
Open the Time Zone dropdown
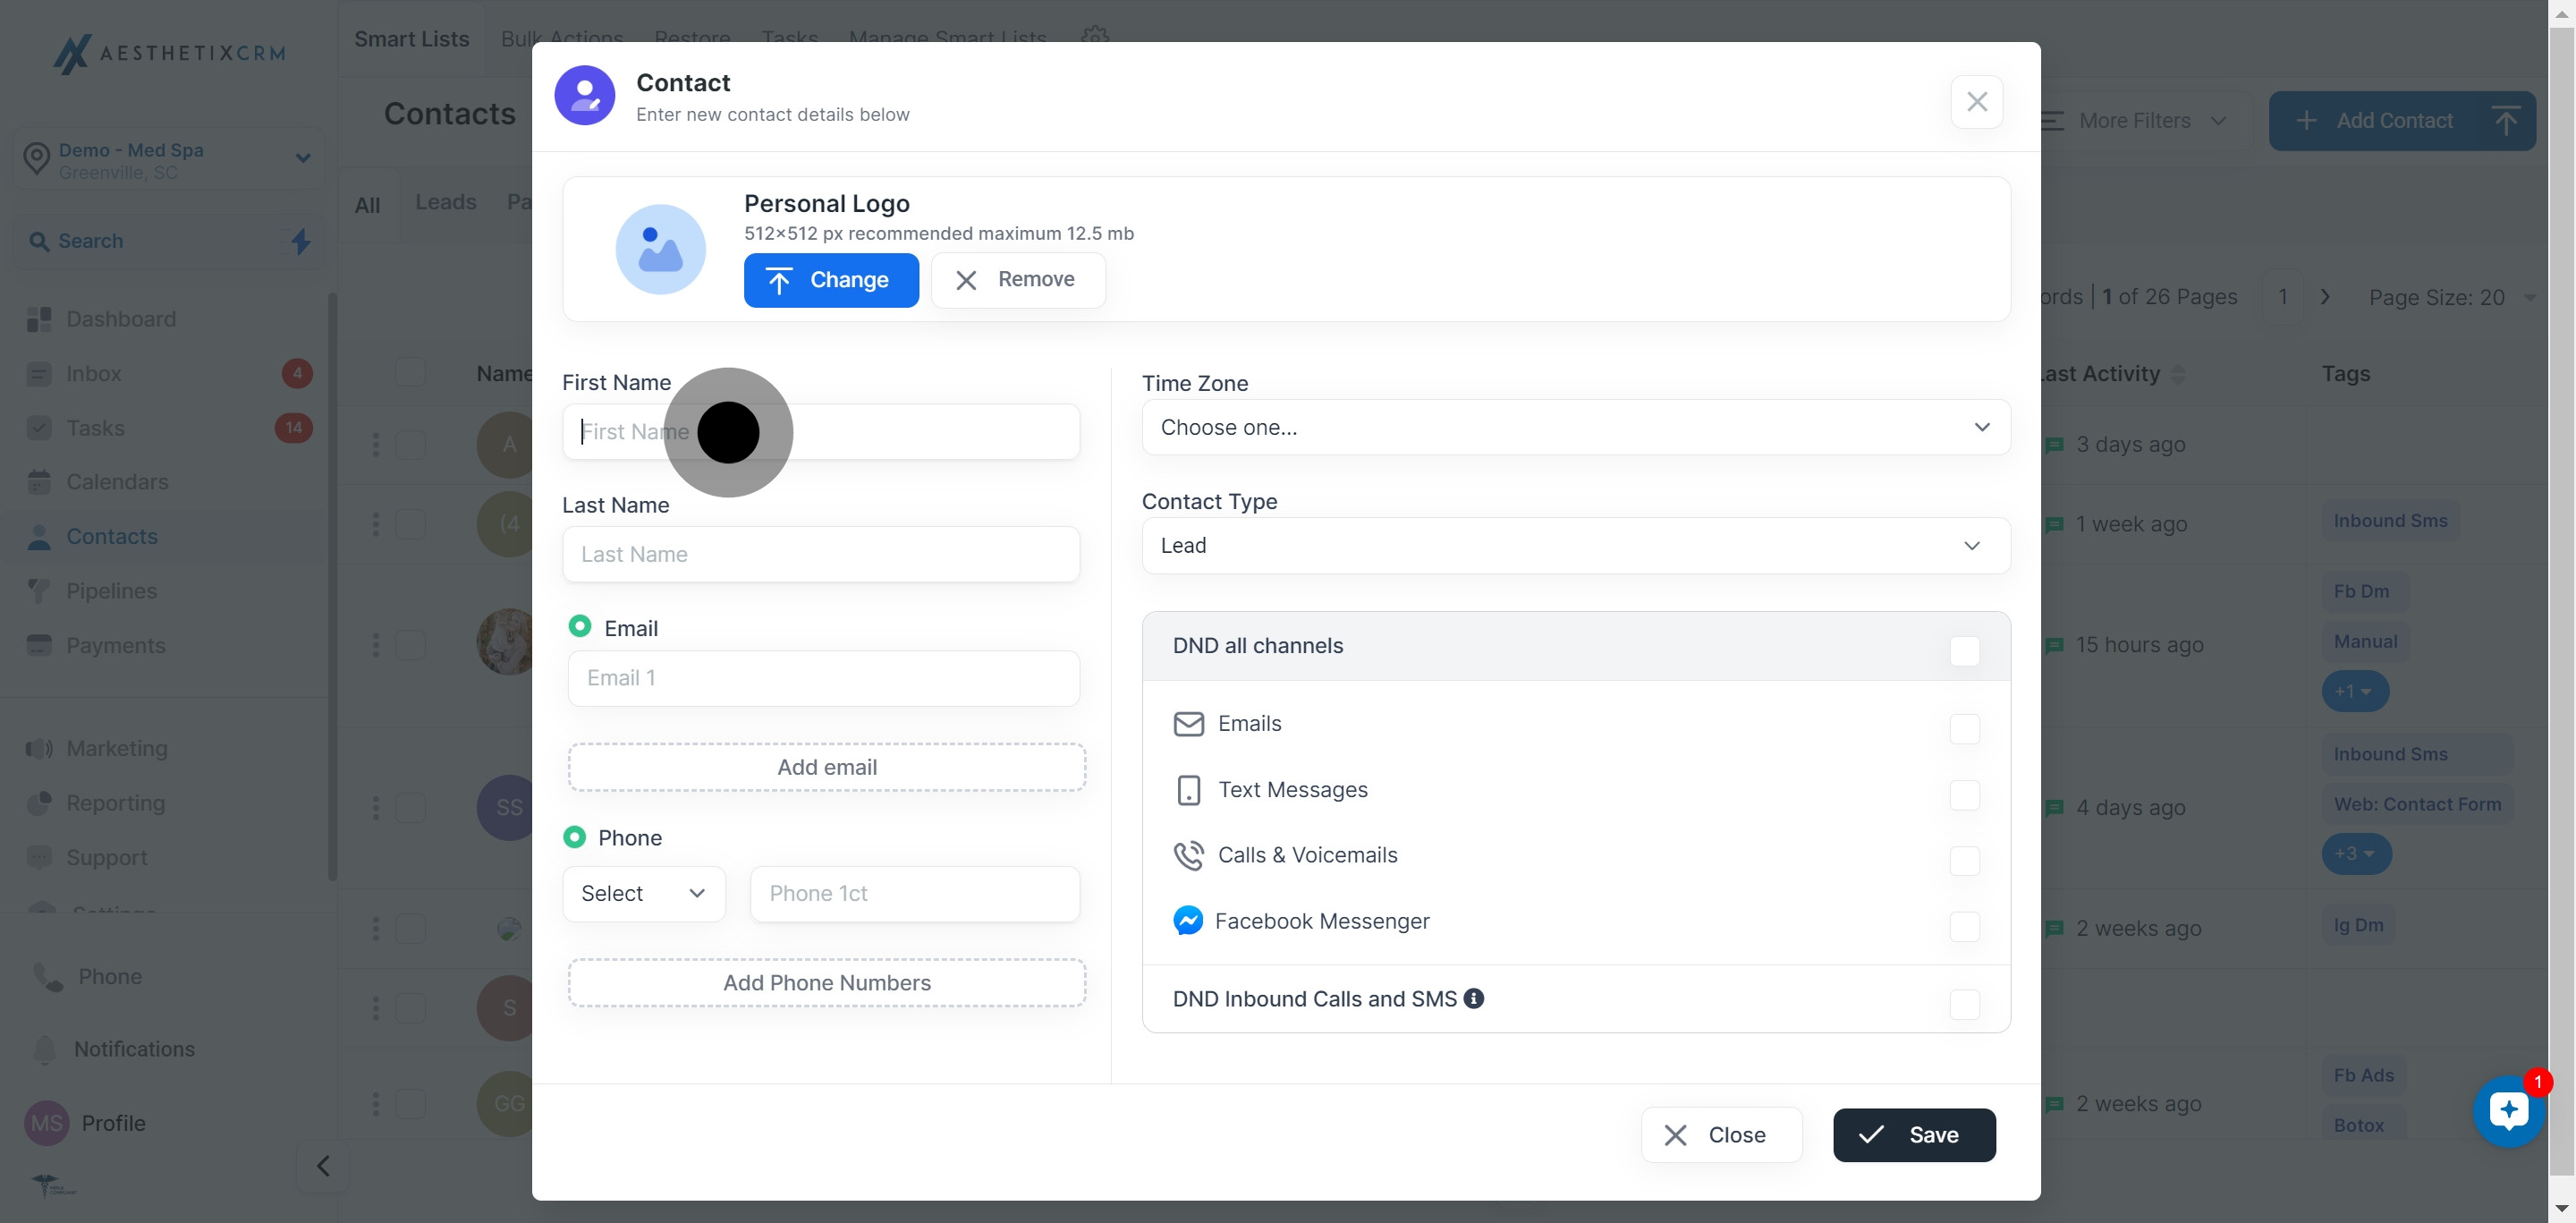click(x=1575, y=428)
